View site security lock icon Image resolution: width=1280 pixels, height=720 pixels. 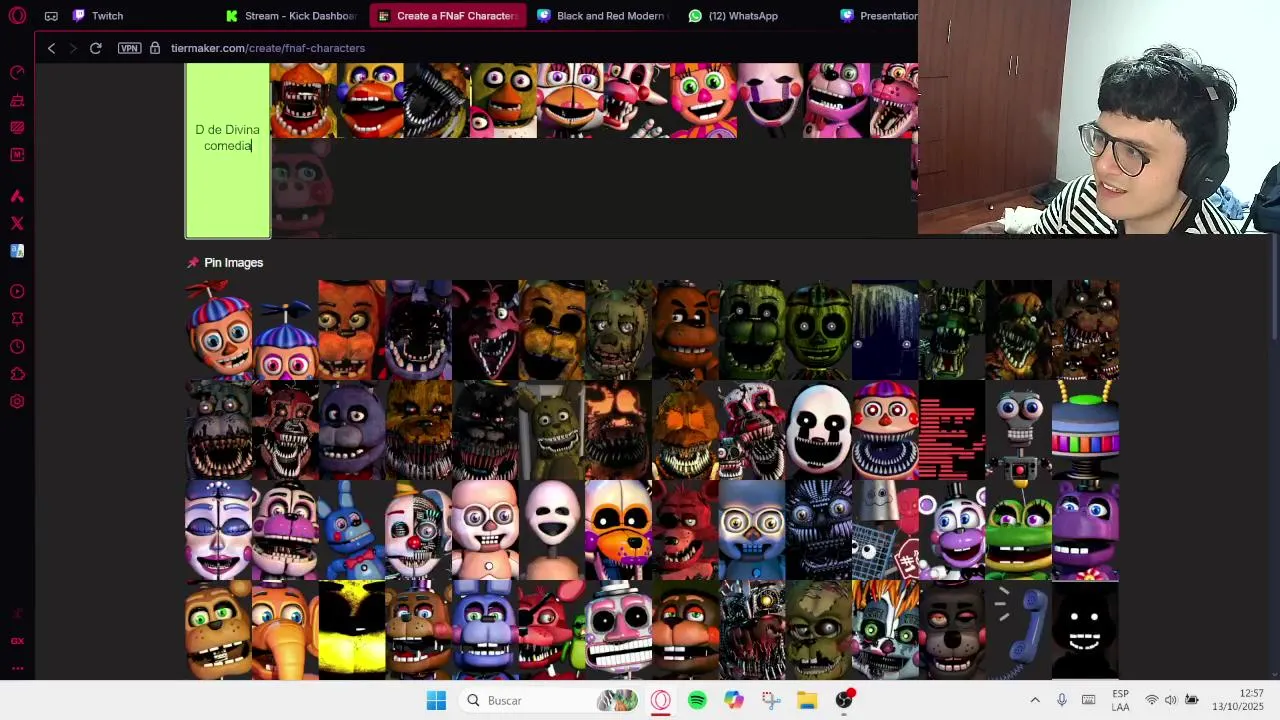point(155,48)
